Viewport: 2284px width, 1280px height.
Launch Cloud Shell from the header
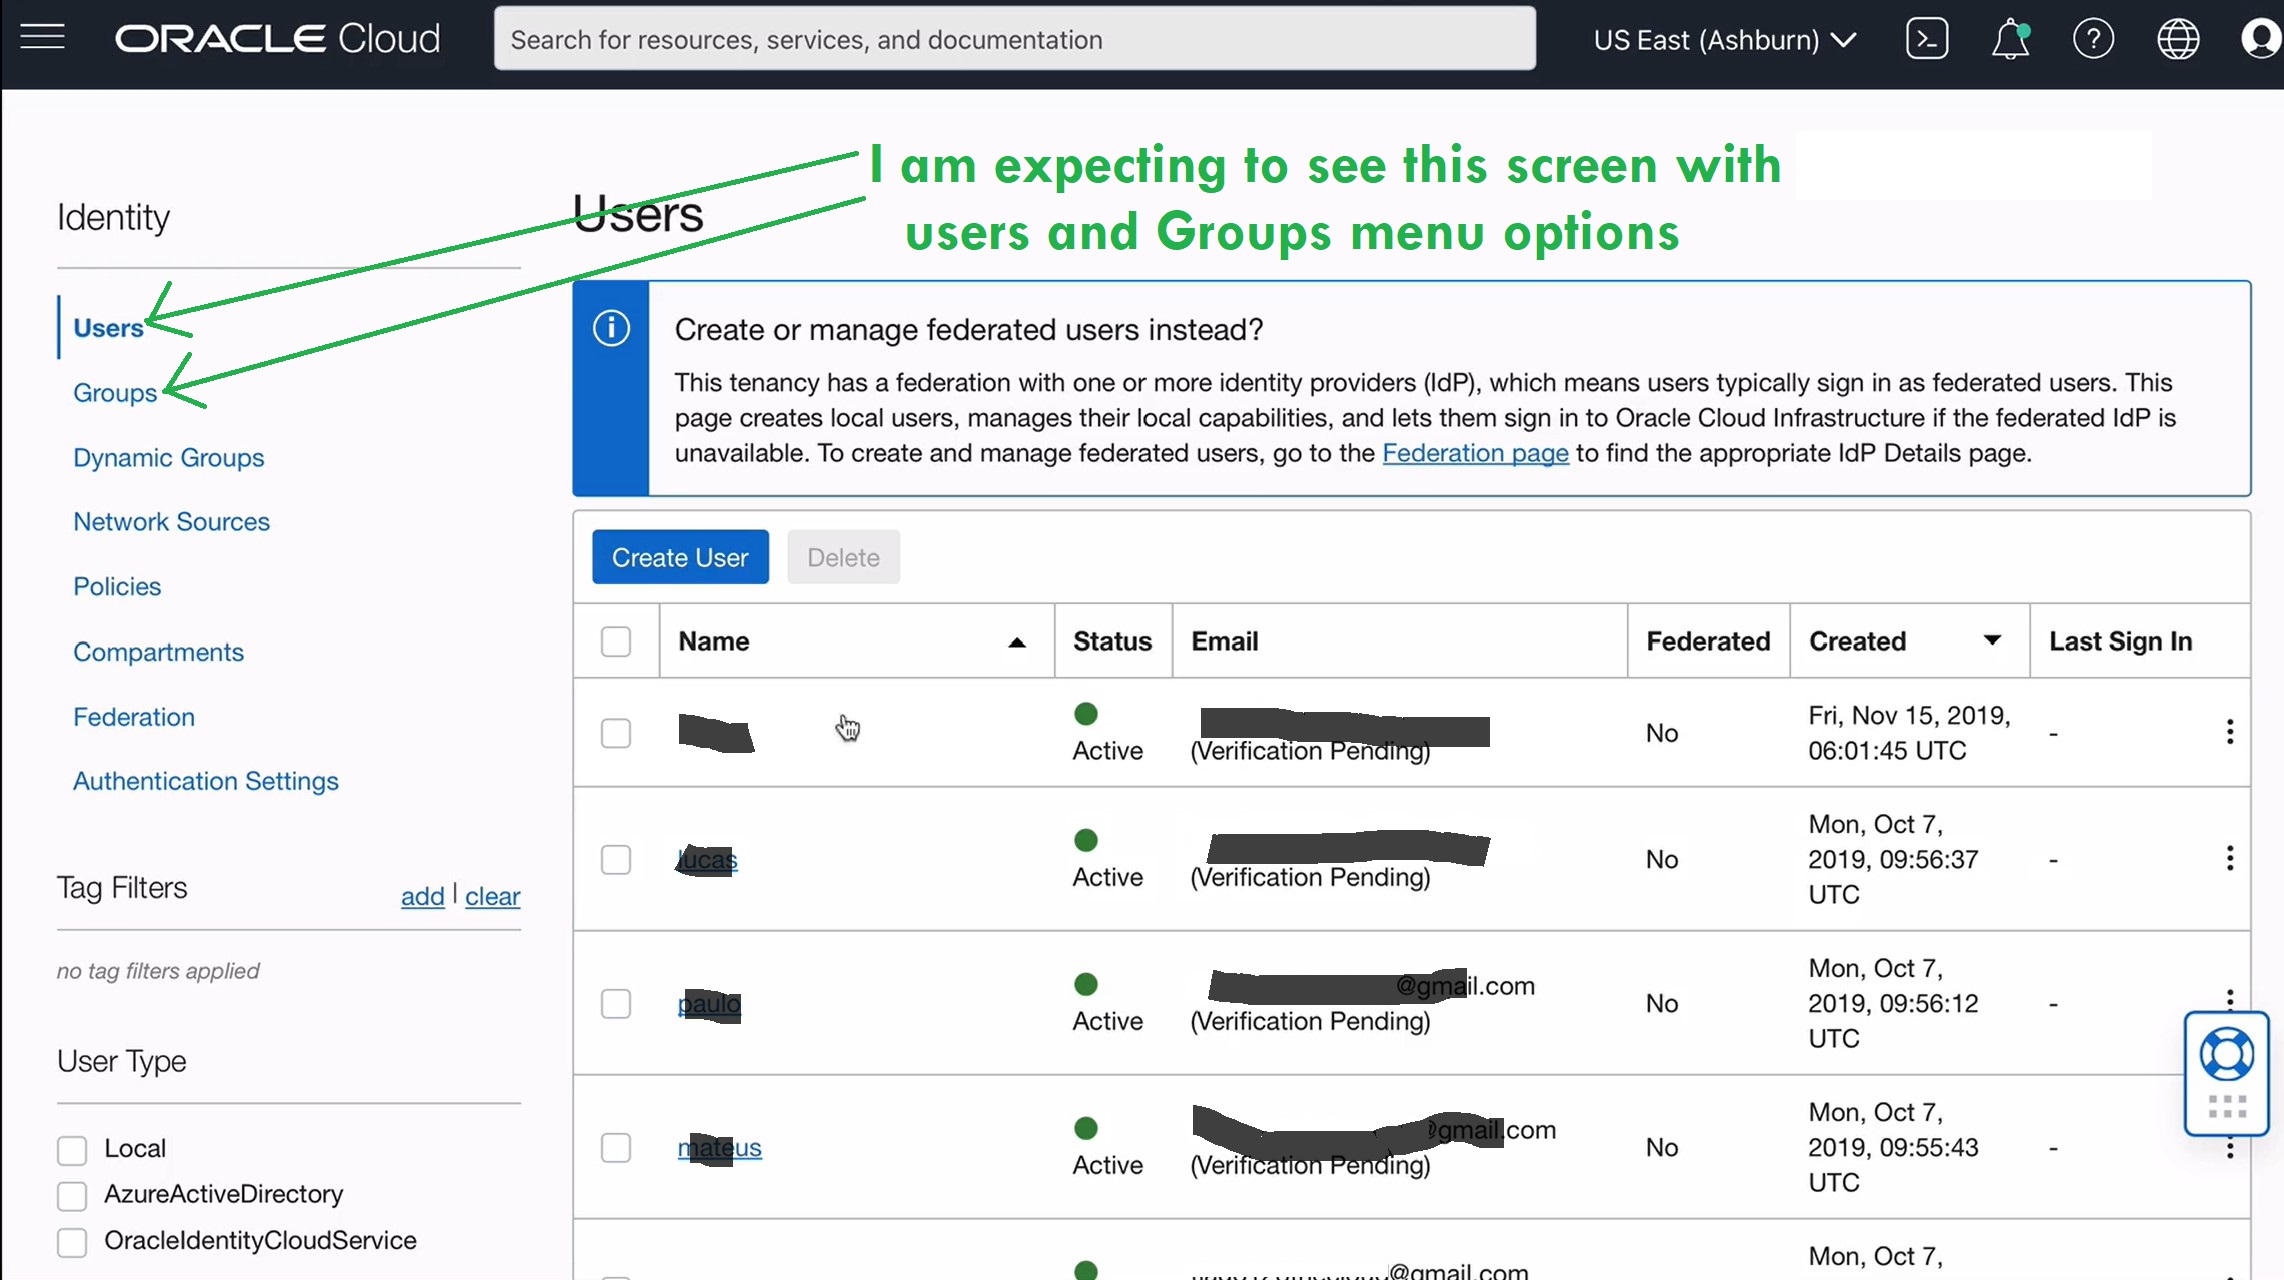[1926, 39]
